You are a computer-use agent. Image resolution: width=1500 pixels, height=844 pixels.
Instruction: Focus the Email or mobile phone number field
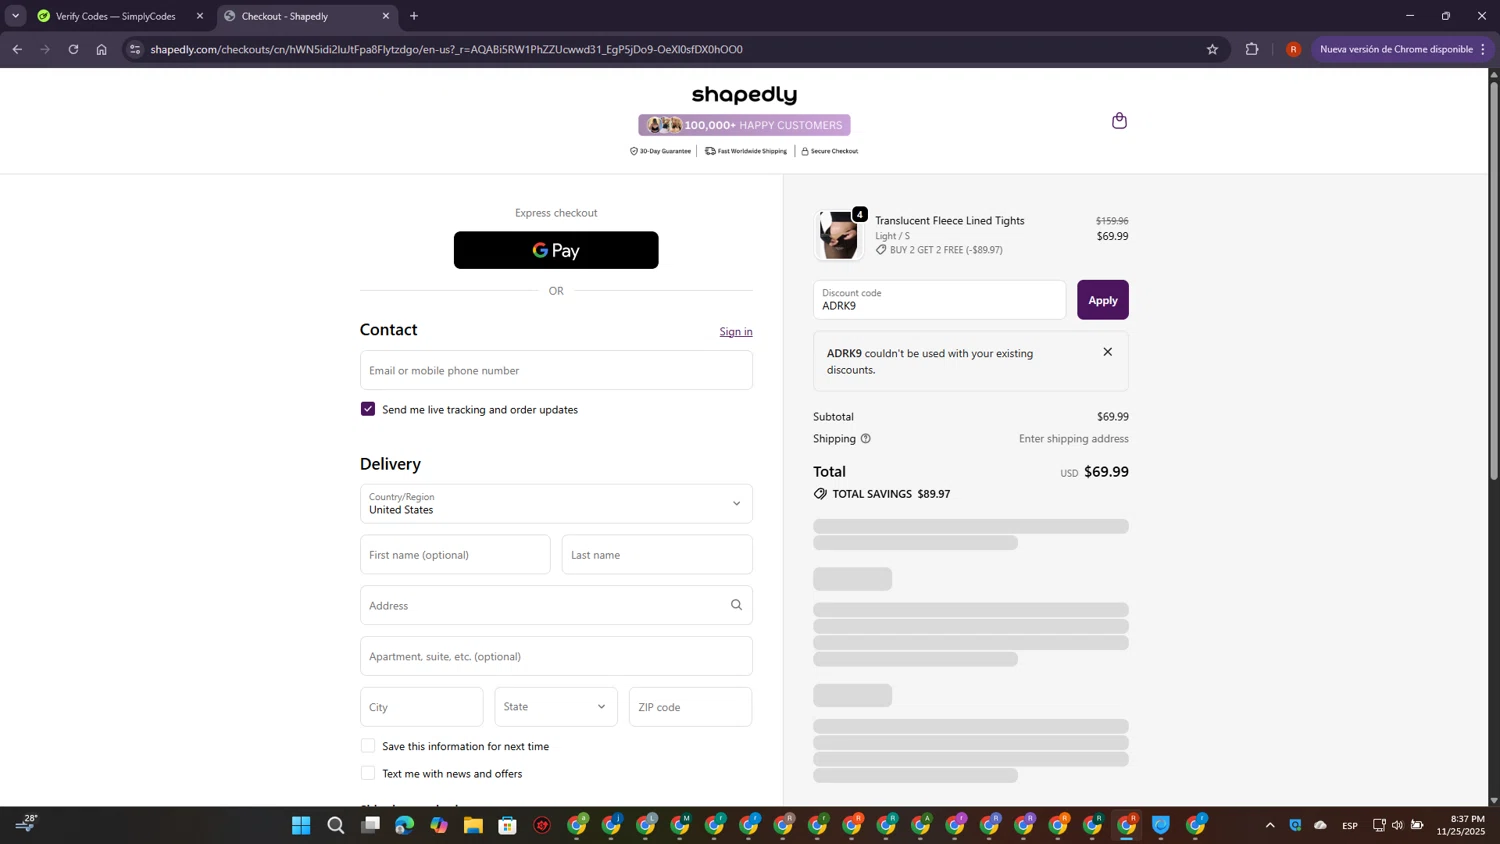click(x=556, y=370)
